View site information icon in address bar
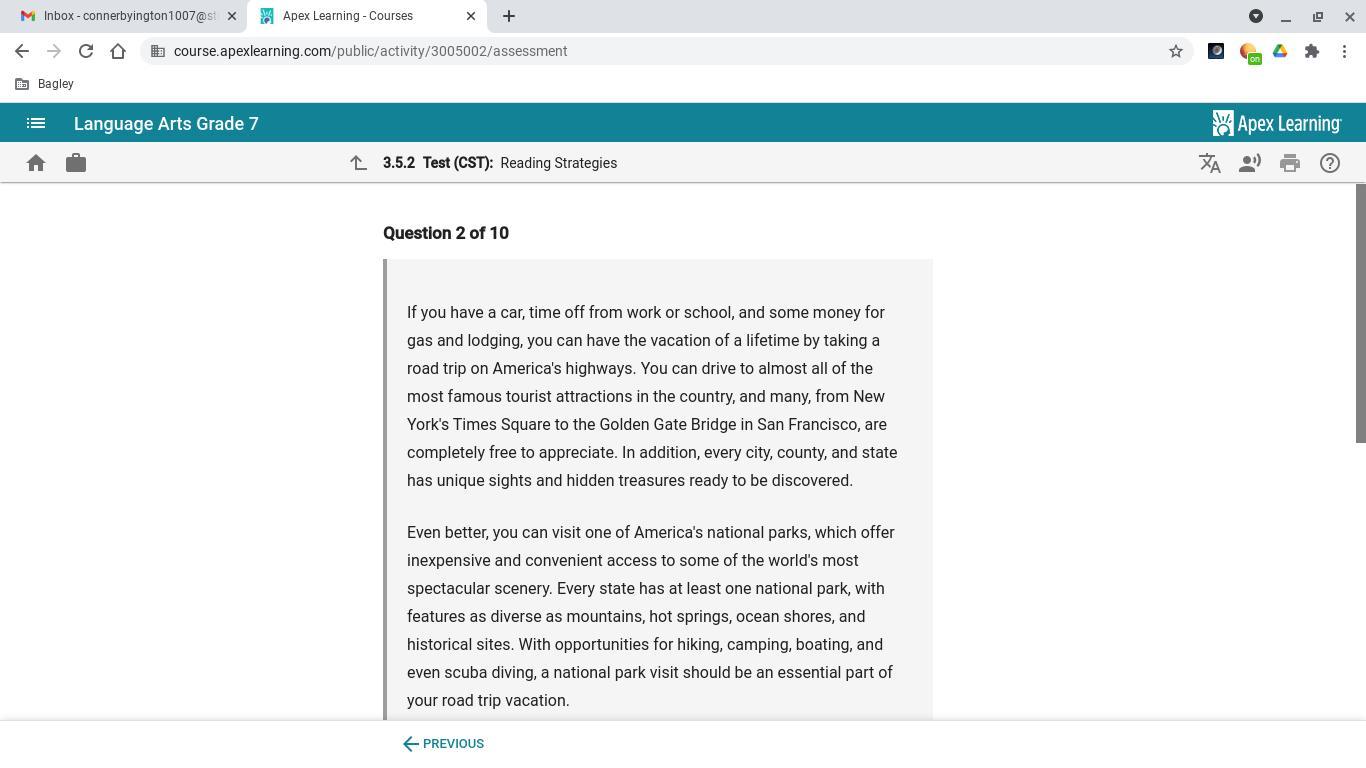Screen dimensions: 1366x768 [x=158, y=51]
